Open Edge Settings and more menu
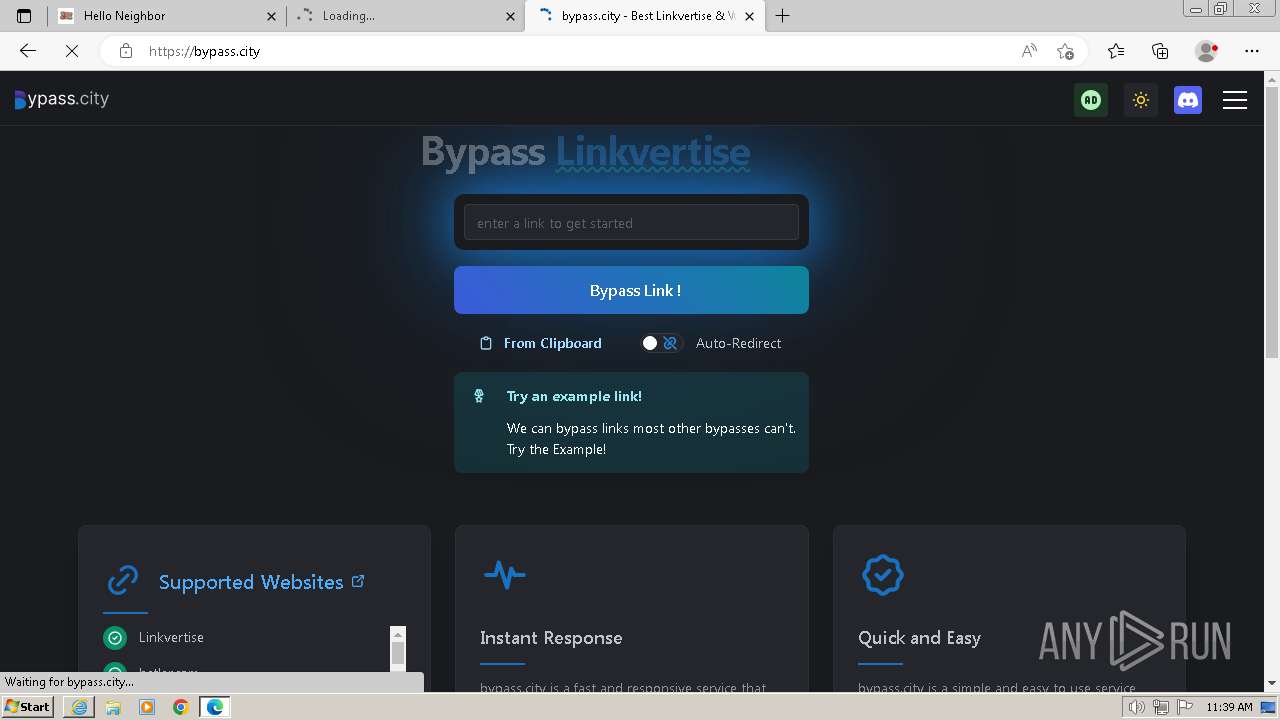The height and width of the screenshot is (720, 1280). click(1252, 51)
